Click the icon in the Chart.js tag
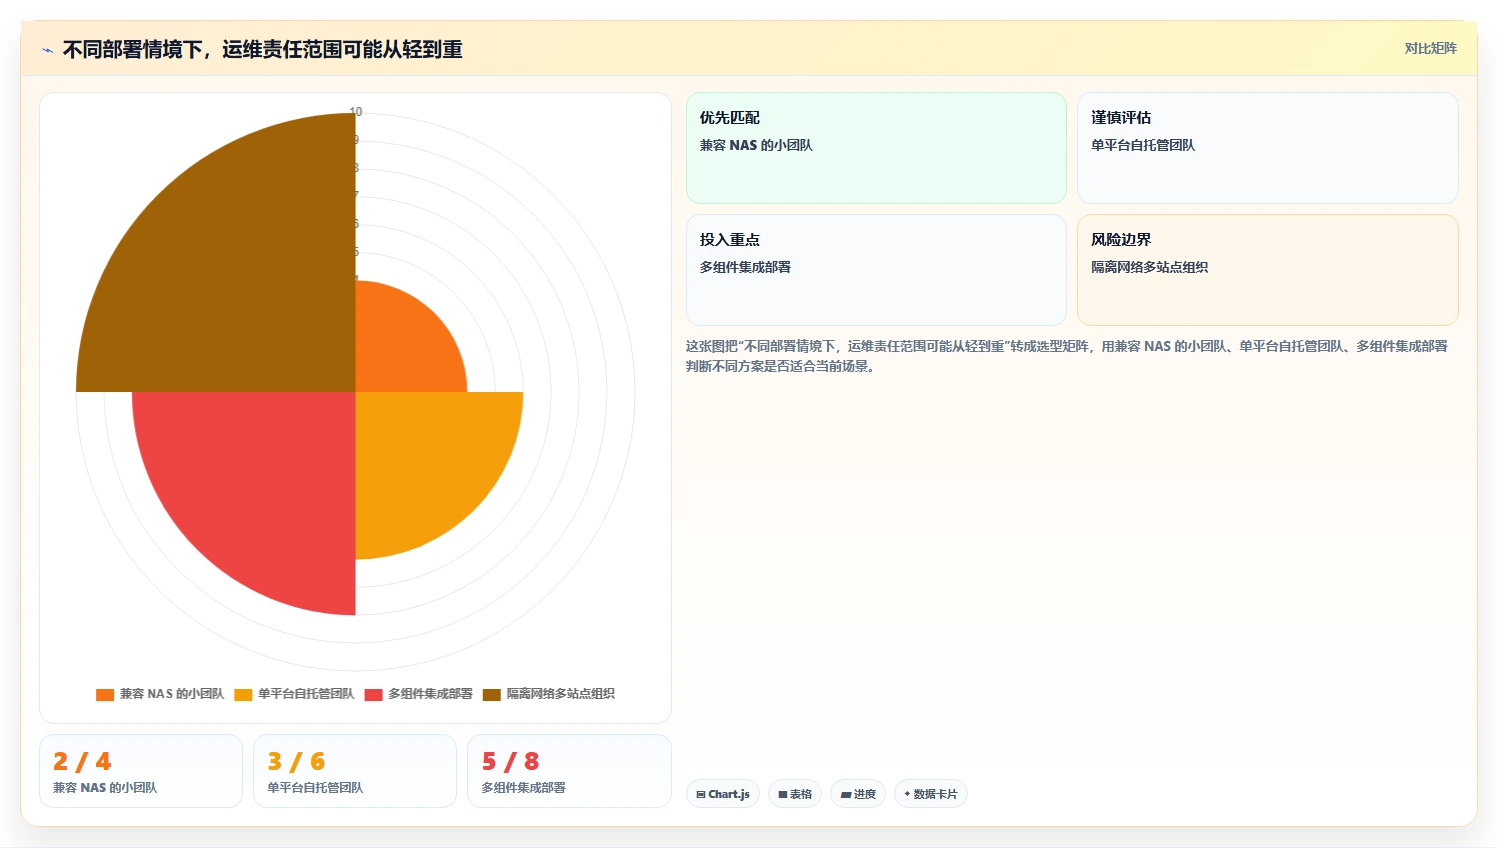This screenshot has height=848, width=1498. coord(701,794)
